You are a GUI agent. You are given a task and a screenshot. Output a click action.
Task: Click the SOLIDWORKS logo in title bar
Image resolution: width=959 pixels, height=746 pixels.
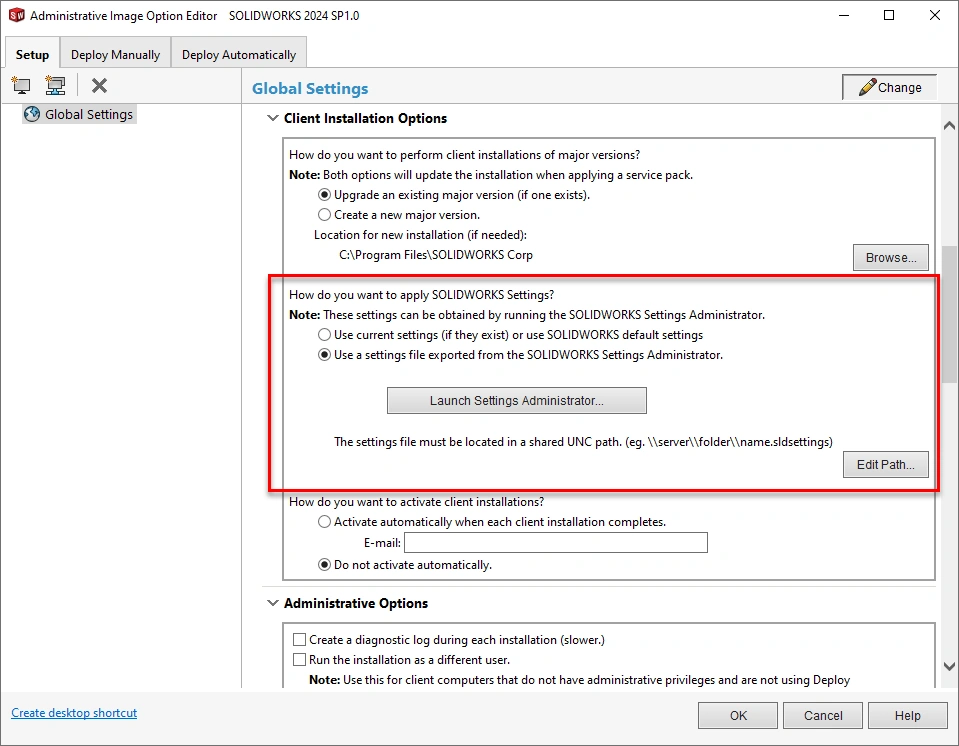click(x=16, y=16)
